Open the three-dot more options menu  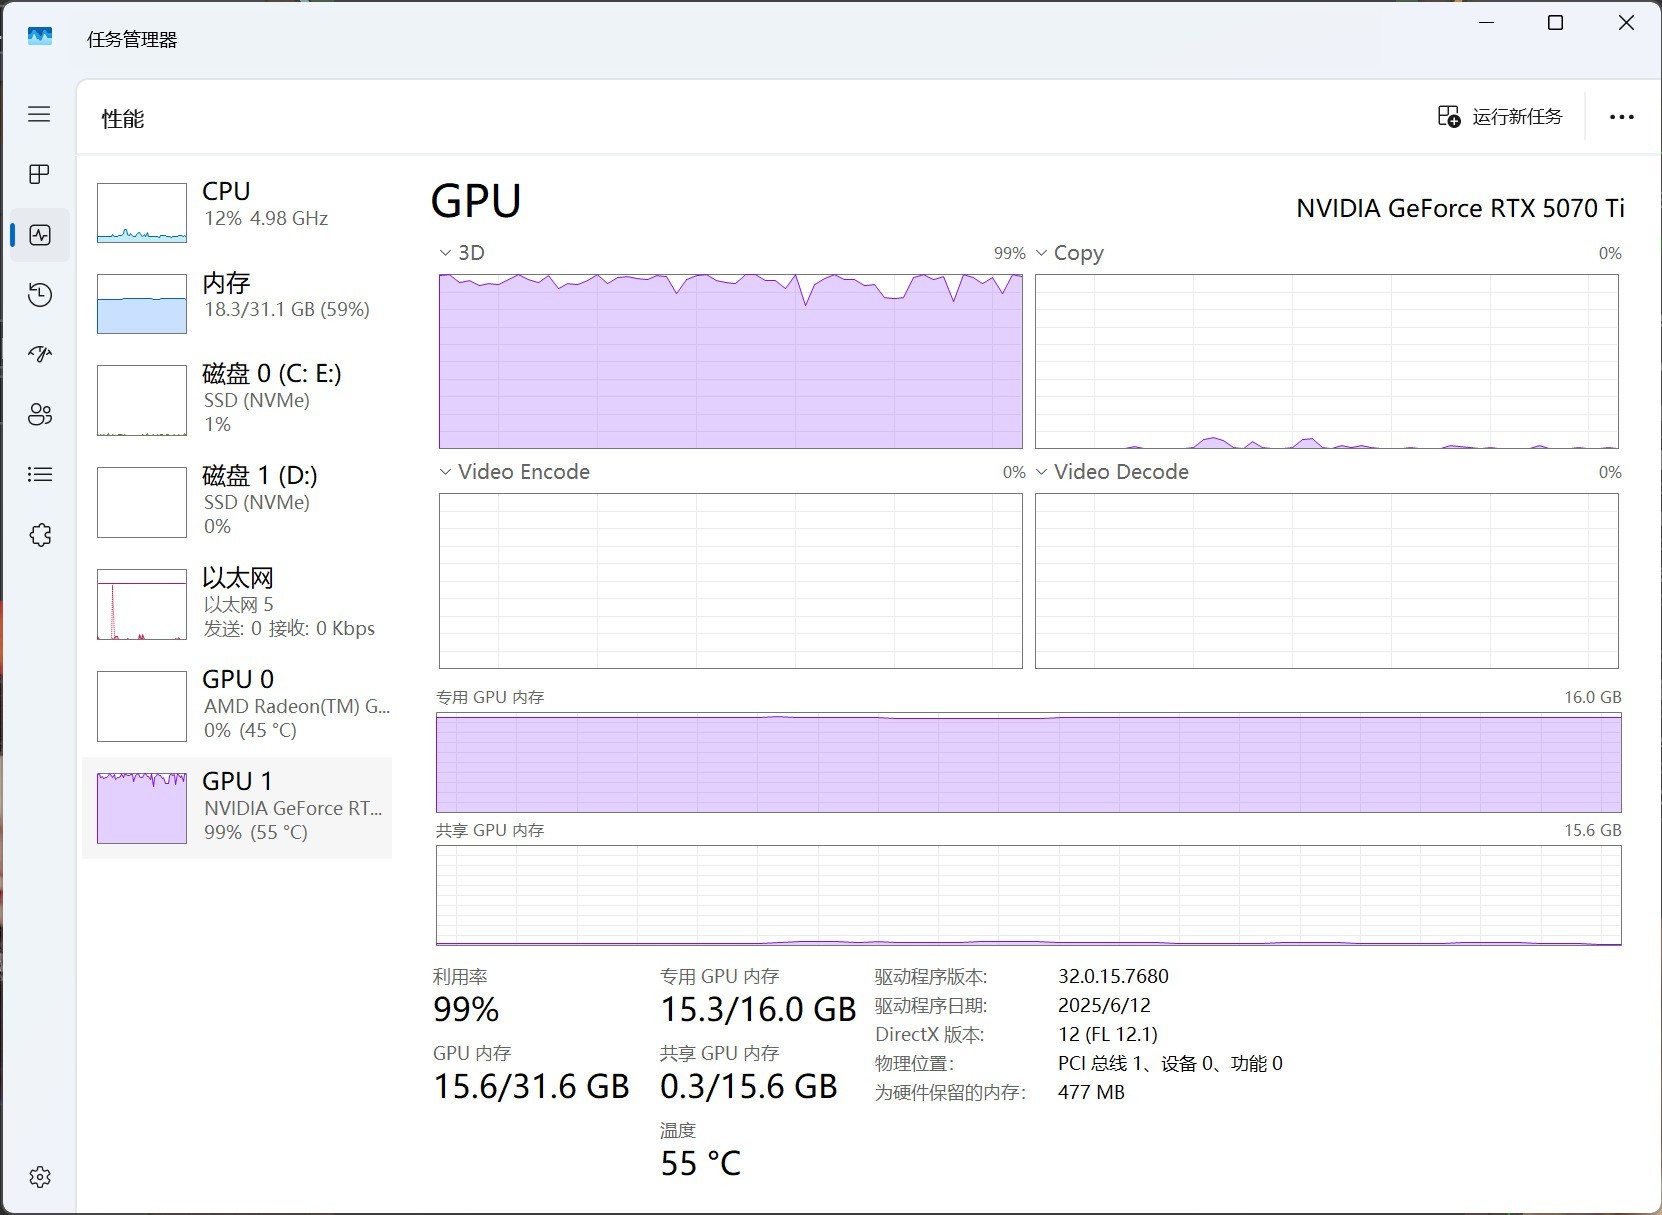coord(1621,117)
